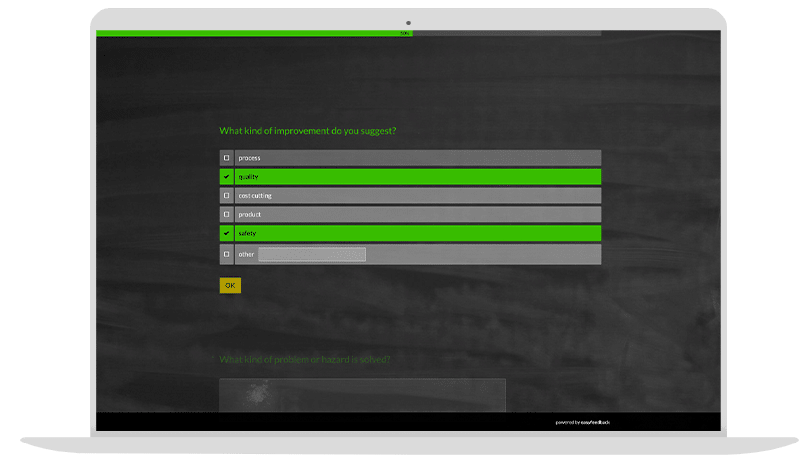Click the "problem or hazard is solved" heading

304,359
